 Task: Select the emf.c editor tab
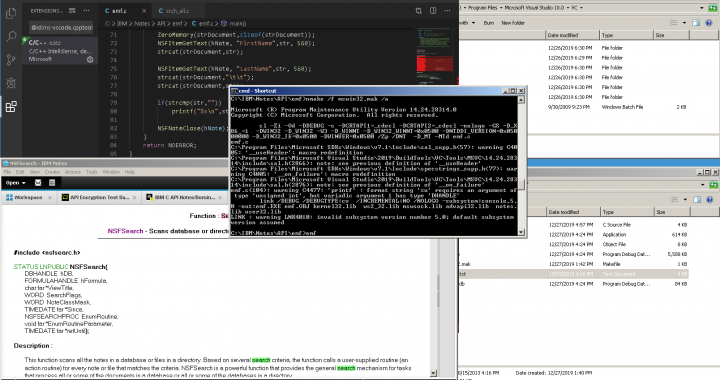pos(119,11)
